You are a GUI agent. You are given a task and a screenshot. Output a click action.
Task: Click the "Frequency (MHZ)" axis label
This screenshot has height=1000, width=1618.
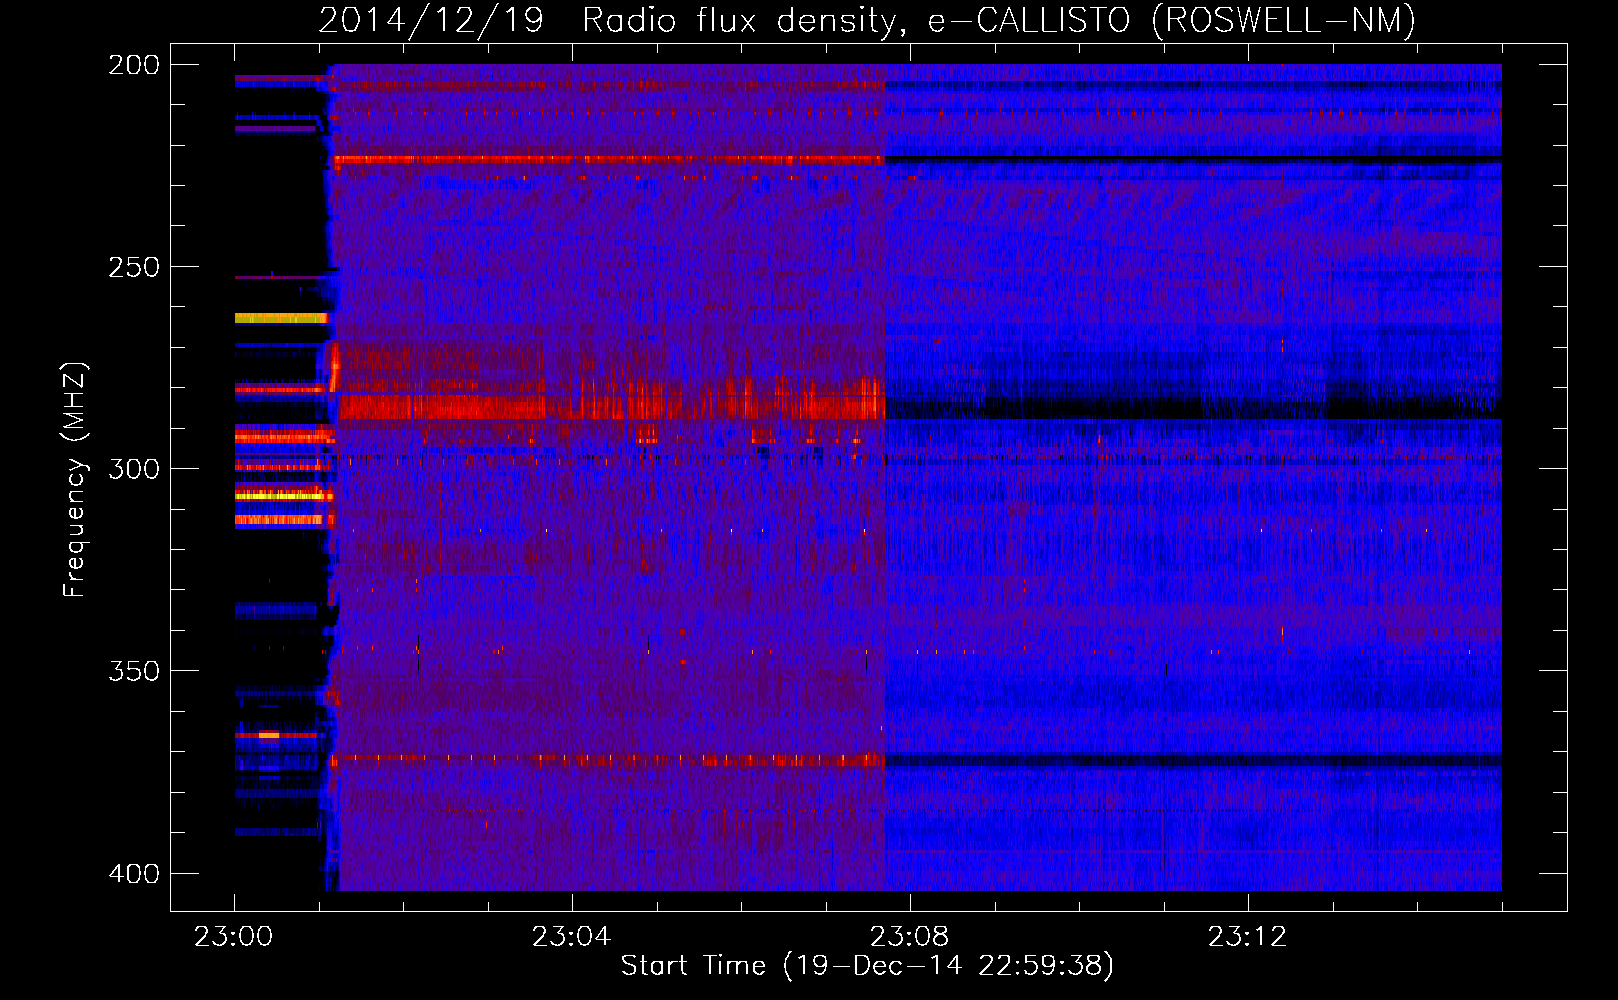tap(75, 480)
